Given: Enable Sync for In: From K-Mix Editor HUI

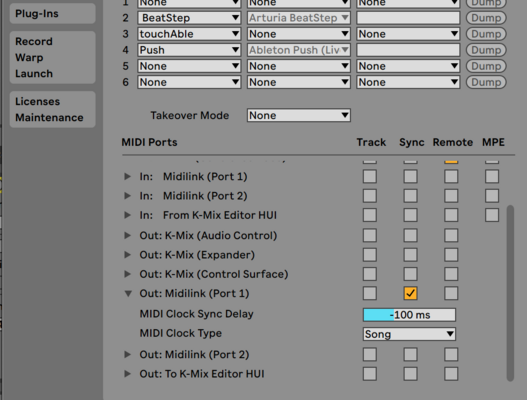Looking at the screenshot, I should click(410, 215).
